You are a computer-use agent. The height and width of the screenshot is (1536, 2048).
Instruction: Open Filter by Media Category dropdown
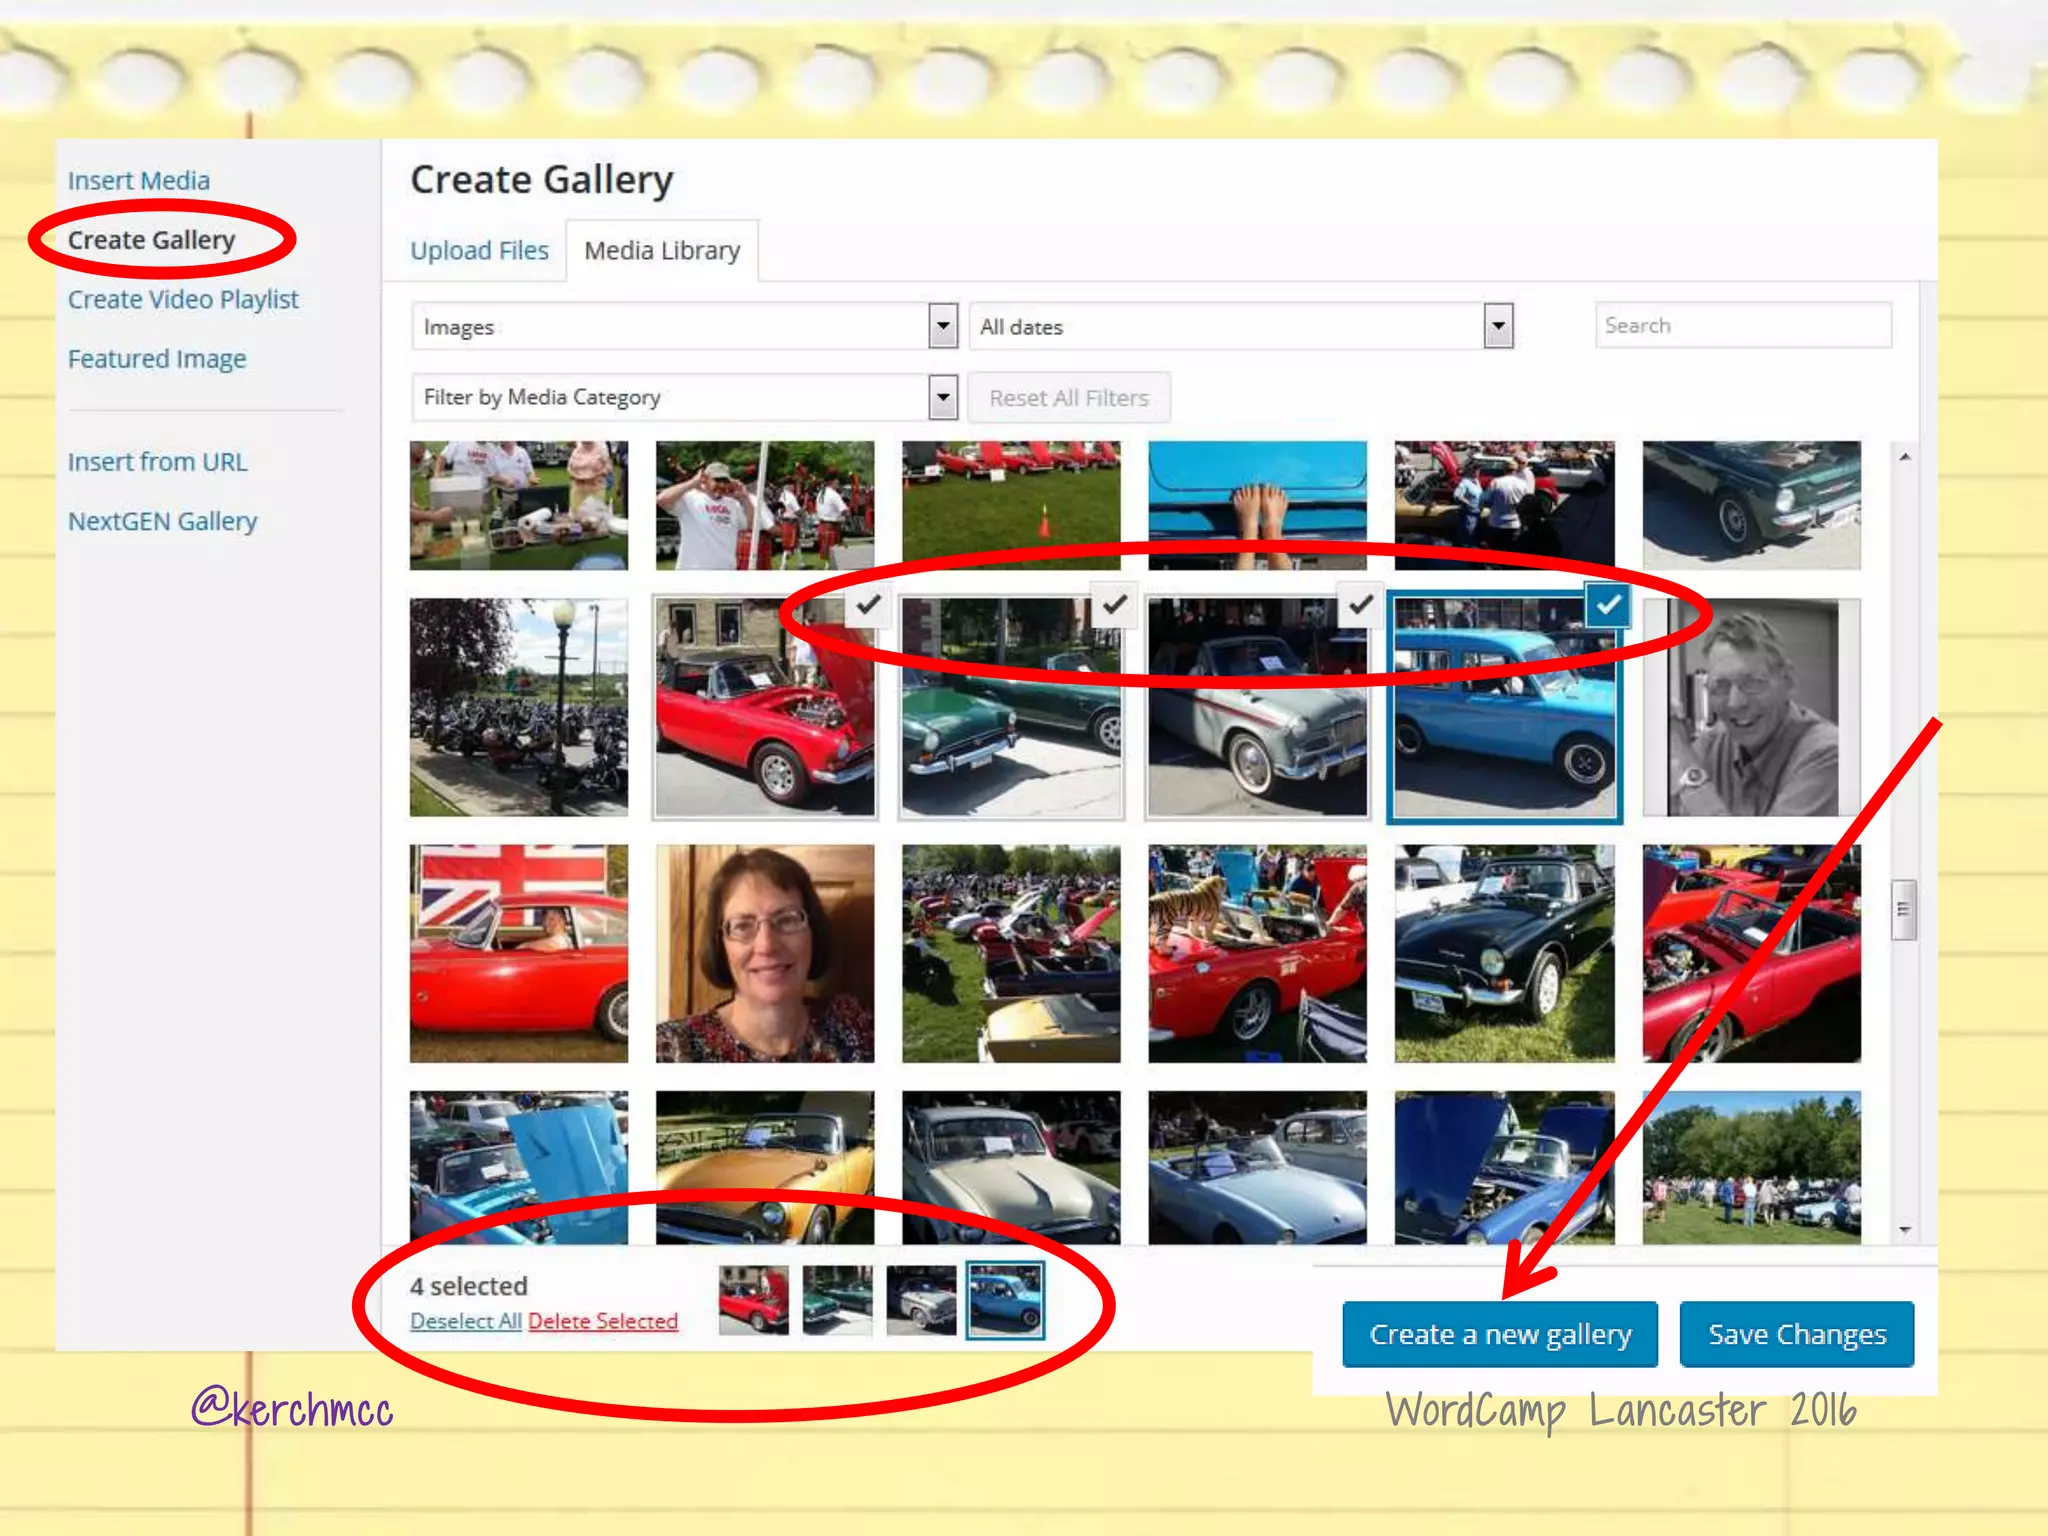pyautogui.click(x=942, y=398)
